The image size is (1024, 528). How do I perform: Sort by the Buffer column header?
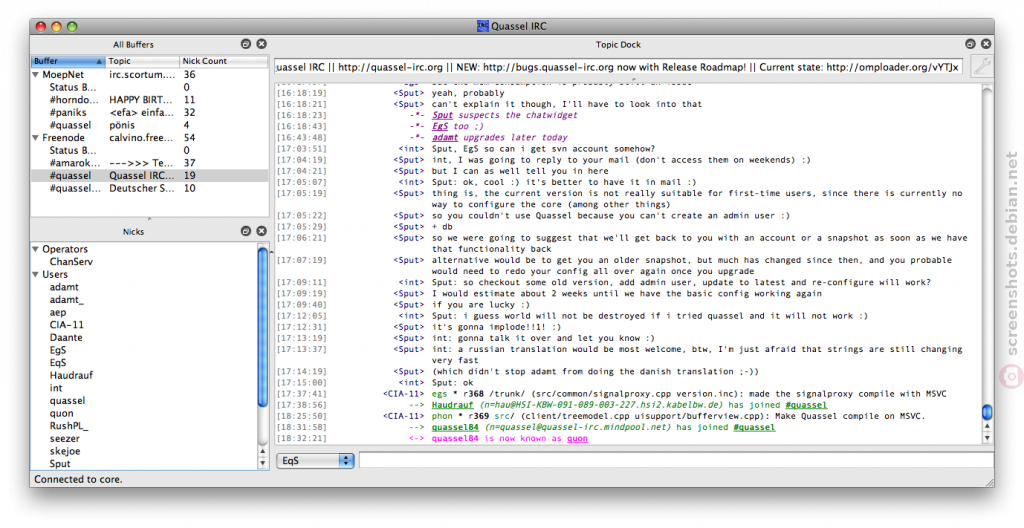(x=68, y=61)
